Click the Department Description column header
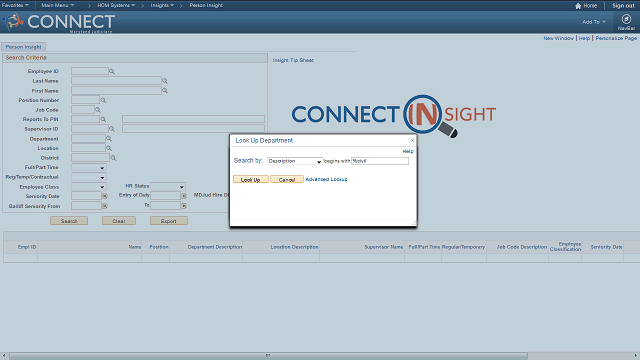This screenshot has width=640, height=360. [x=215, y=247]
